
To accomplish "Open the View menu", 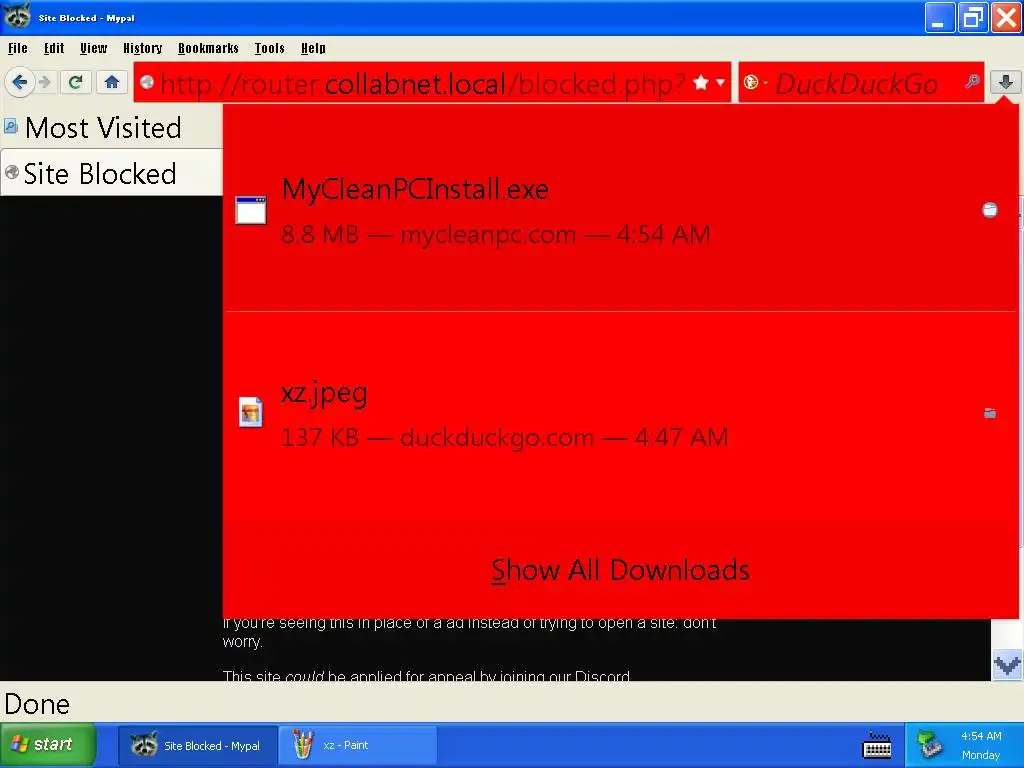I will click(x=93, y=48).
